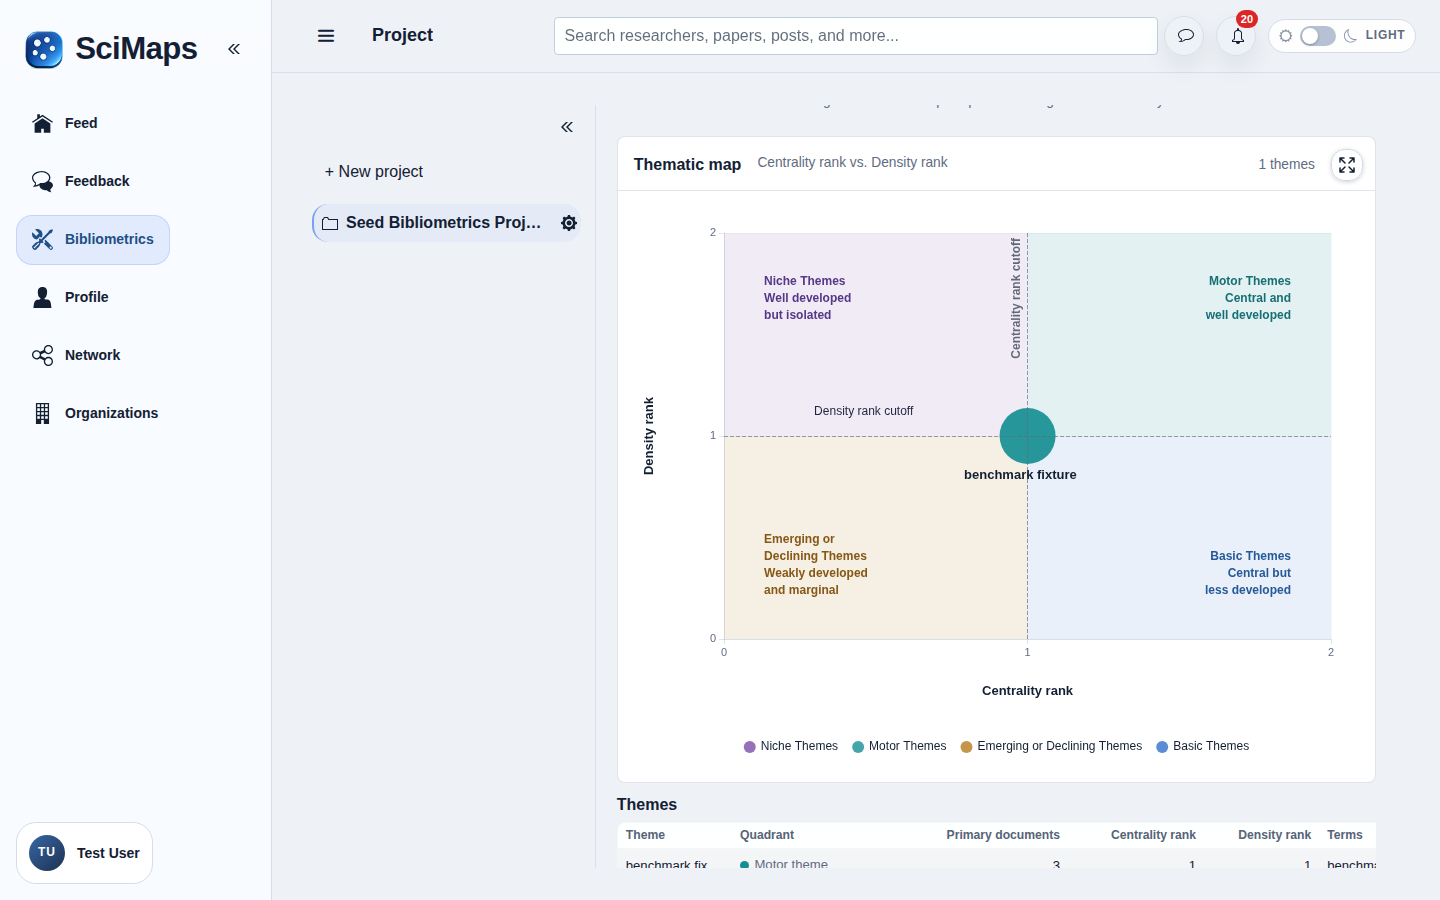
Task: Click the TU avatar circle
Action: pyautogui.click(x=47, y=853)
